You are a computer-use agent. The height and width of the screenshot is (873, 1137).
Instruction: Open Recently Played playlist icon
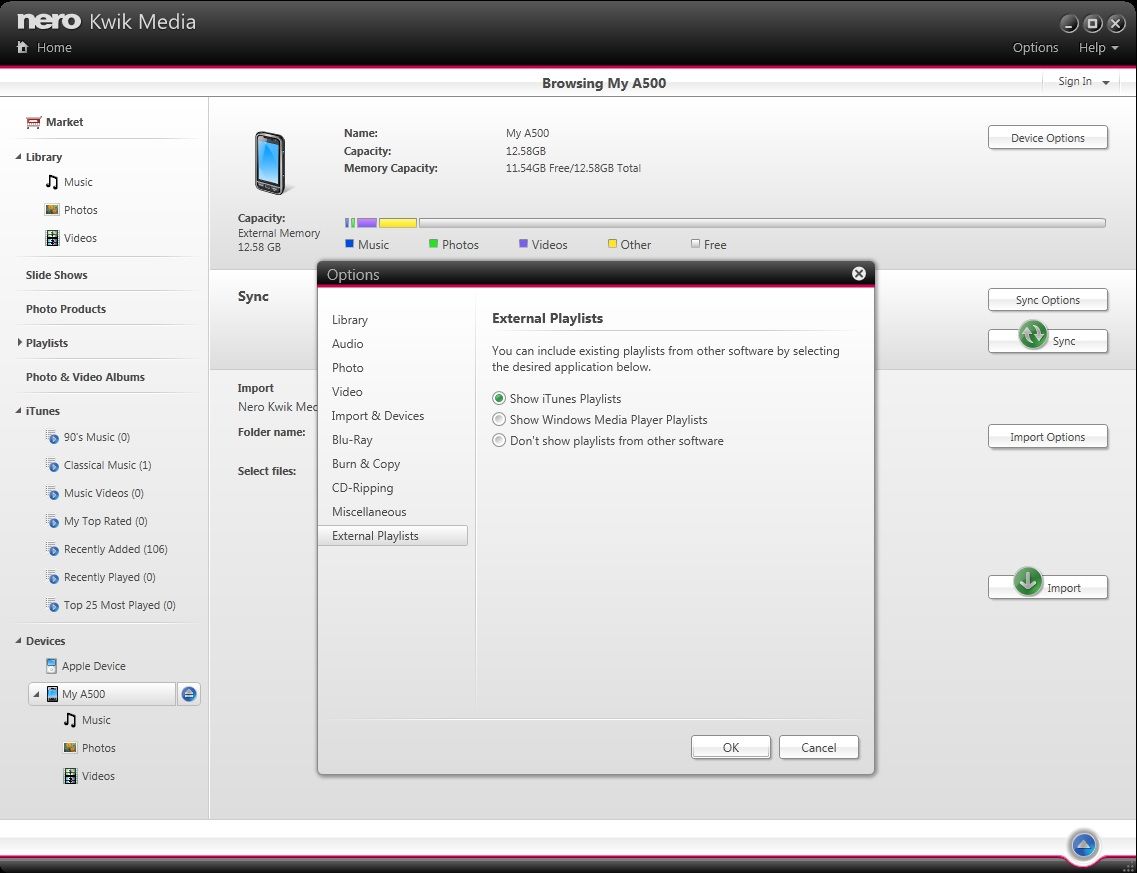[x=51, y=577]
